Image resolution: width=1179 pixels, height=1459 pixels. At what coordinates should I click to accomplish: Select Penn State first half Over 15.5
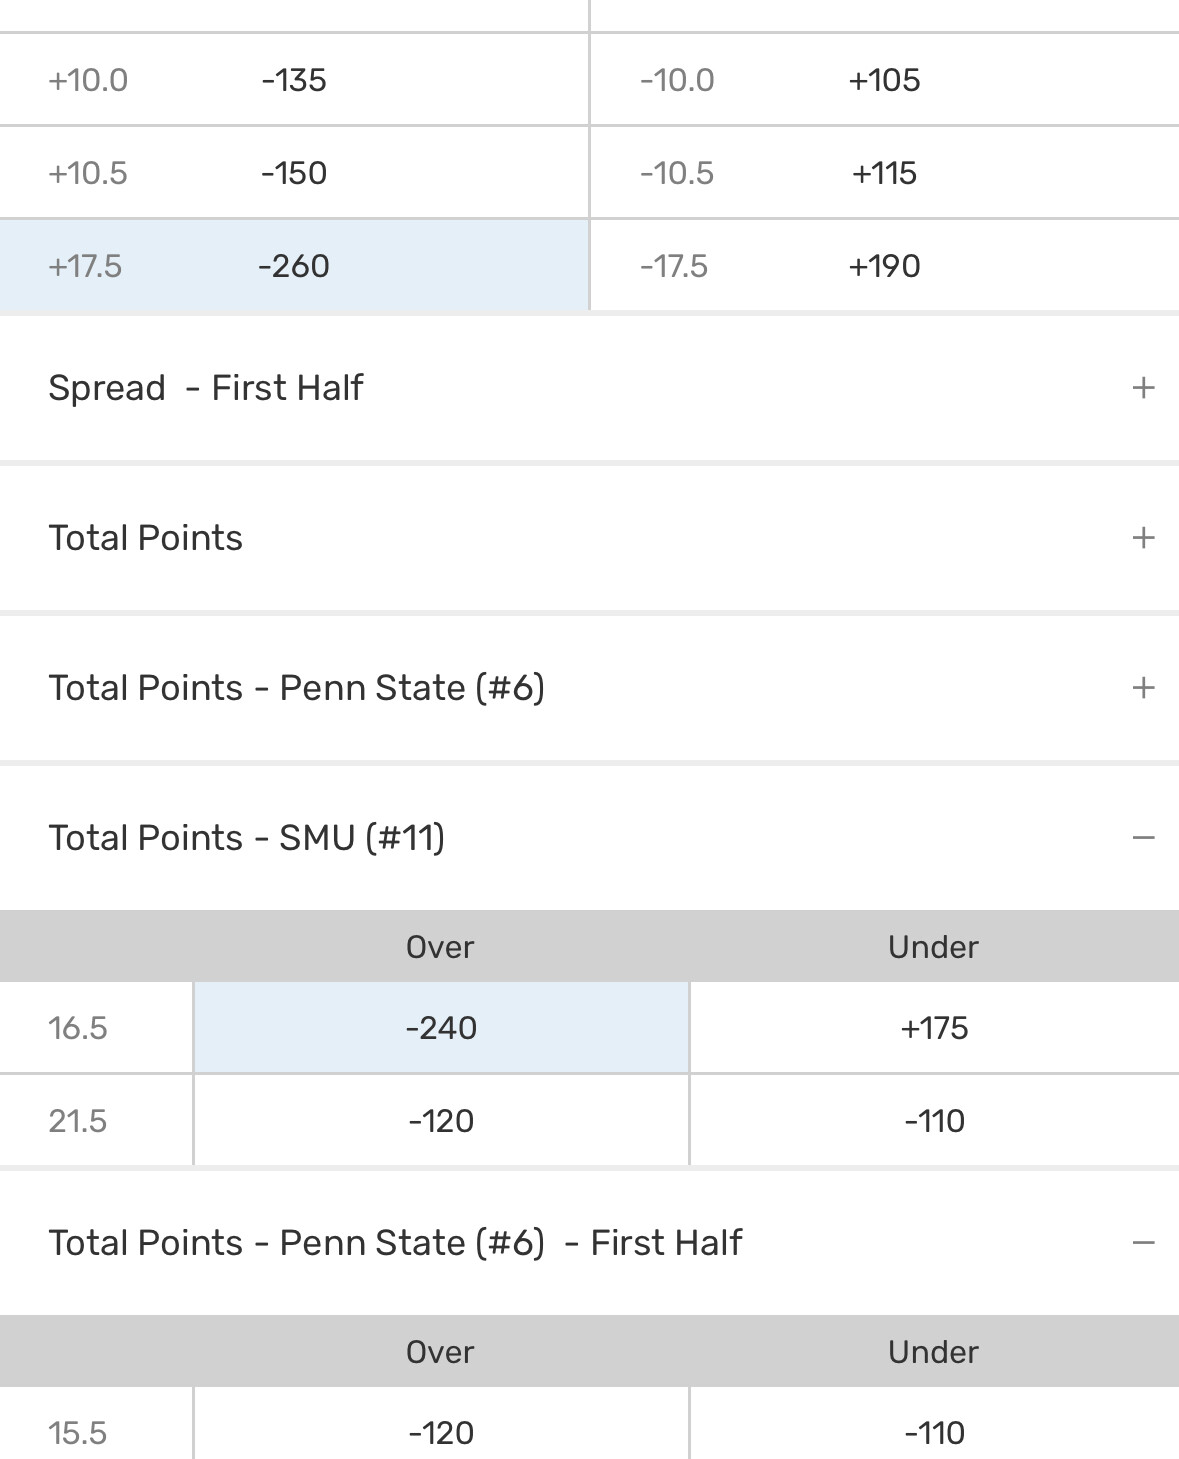(441, 1432)
